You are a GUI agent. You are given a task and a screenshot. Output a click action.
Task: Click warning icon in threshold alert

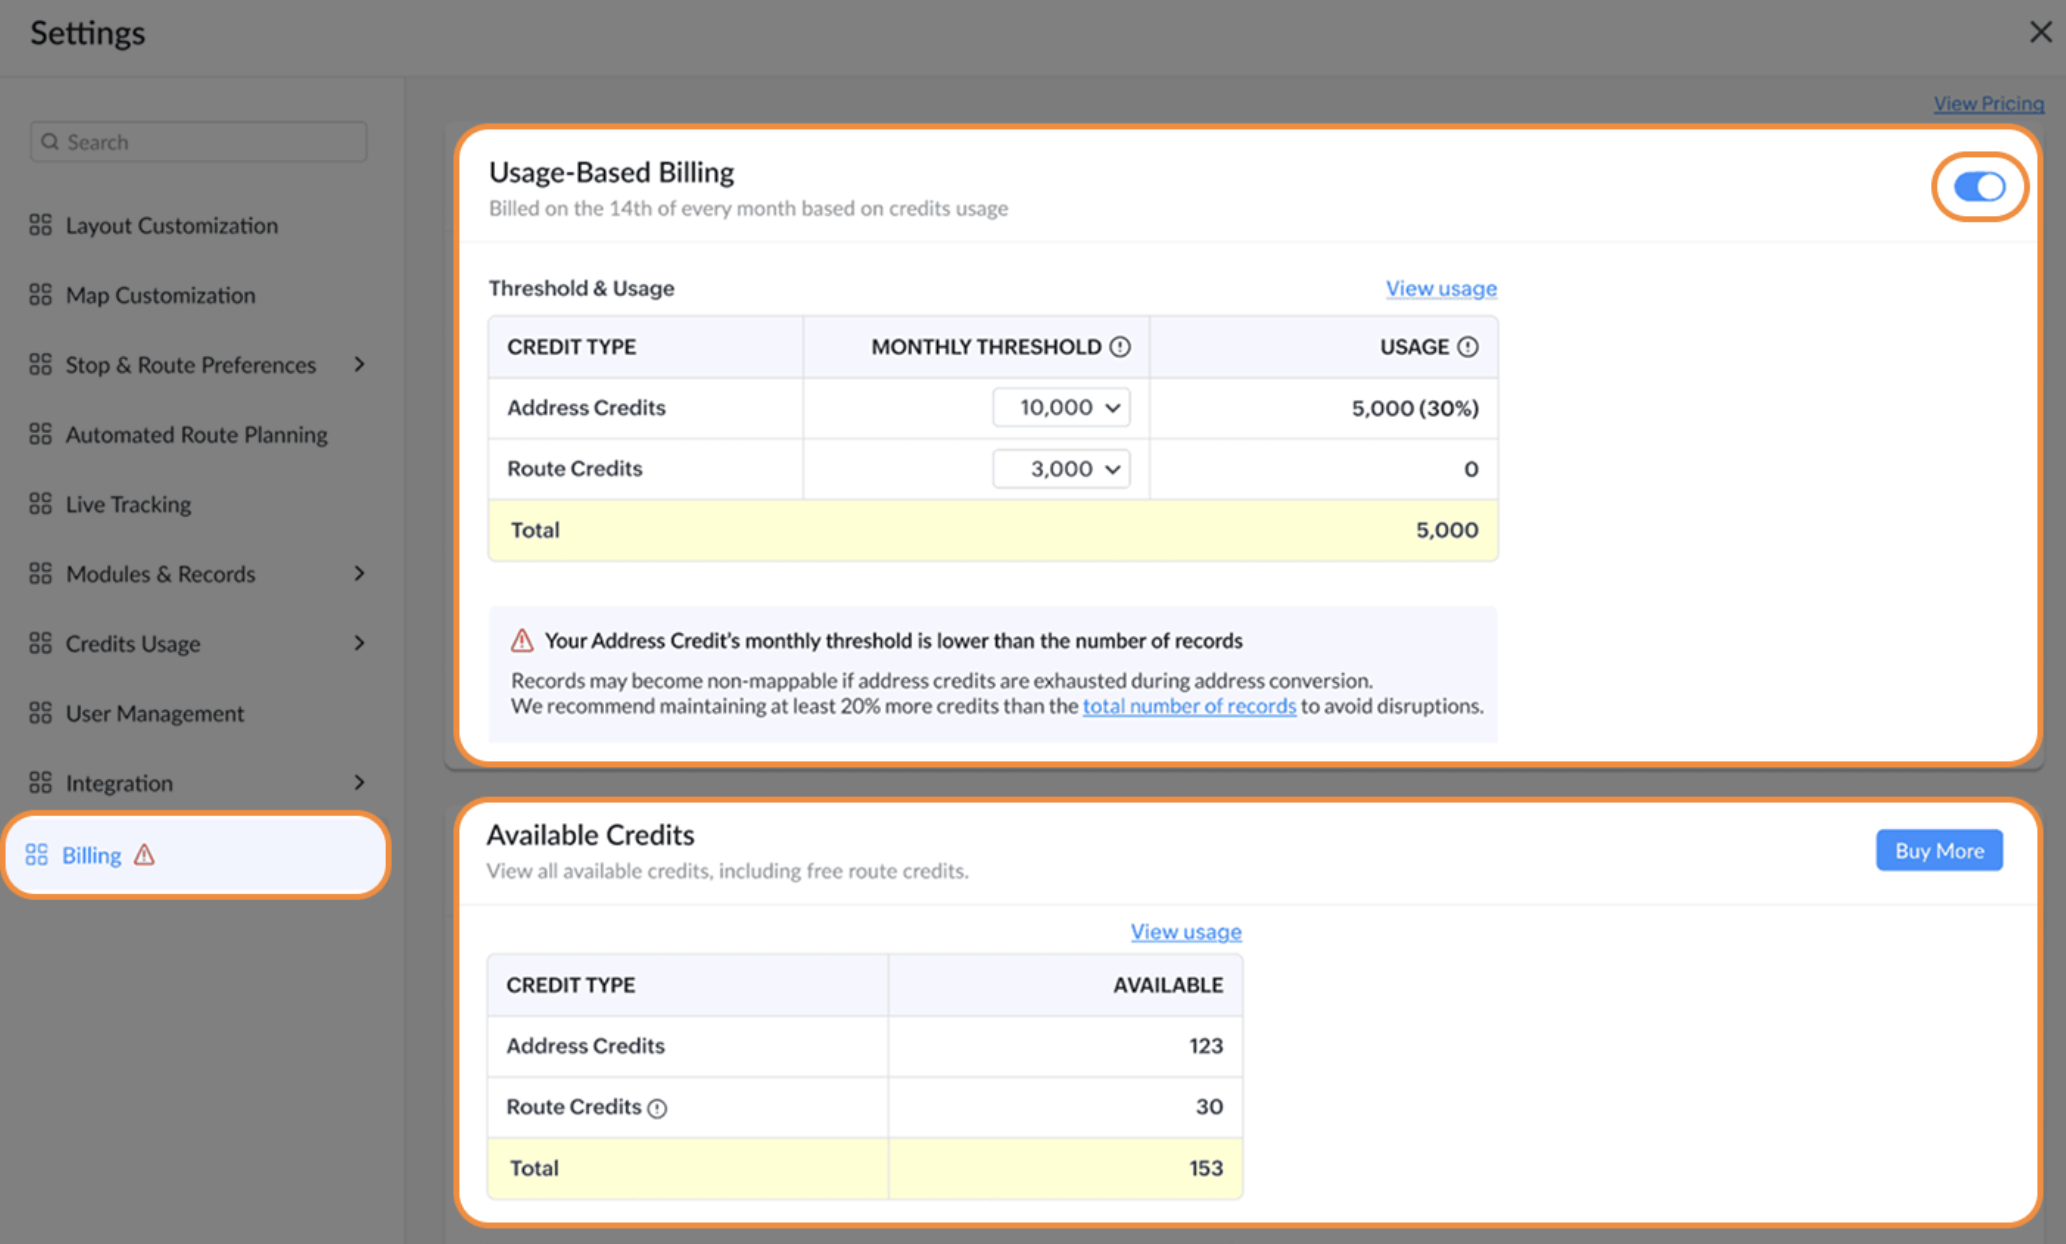pos(522,641)
